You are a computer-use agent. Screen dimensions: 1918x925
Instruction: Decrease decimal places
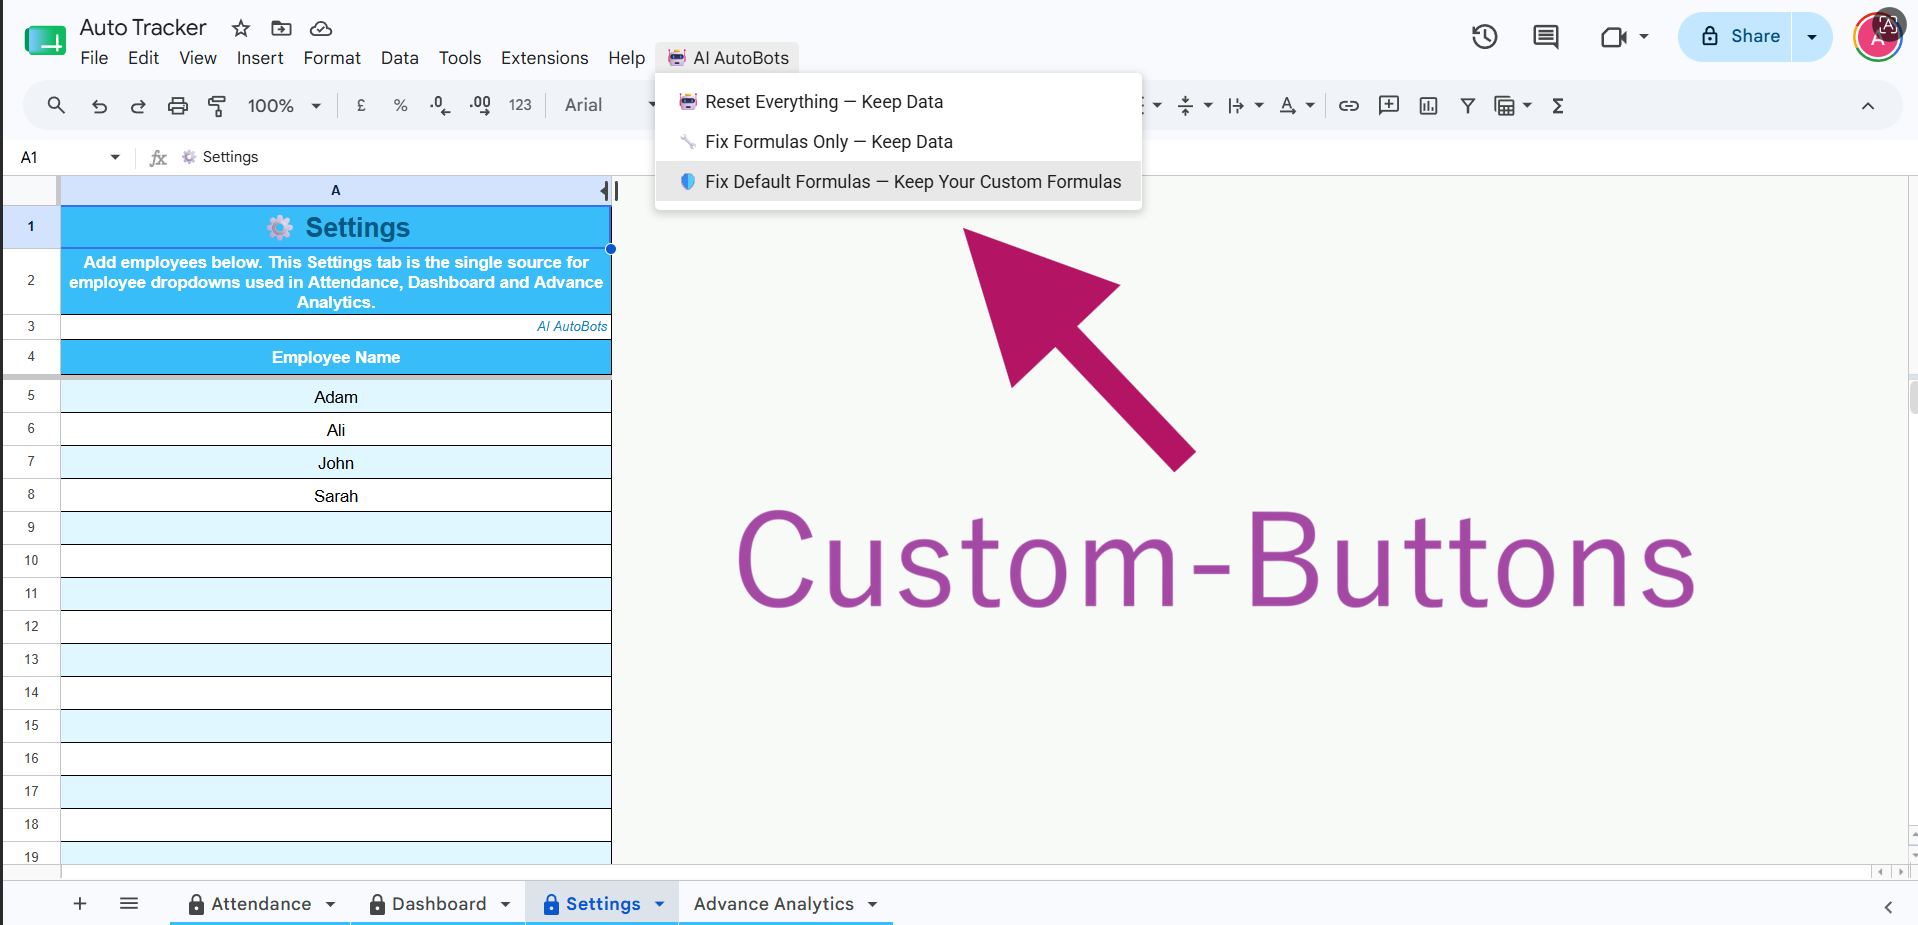440,105
